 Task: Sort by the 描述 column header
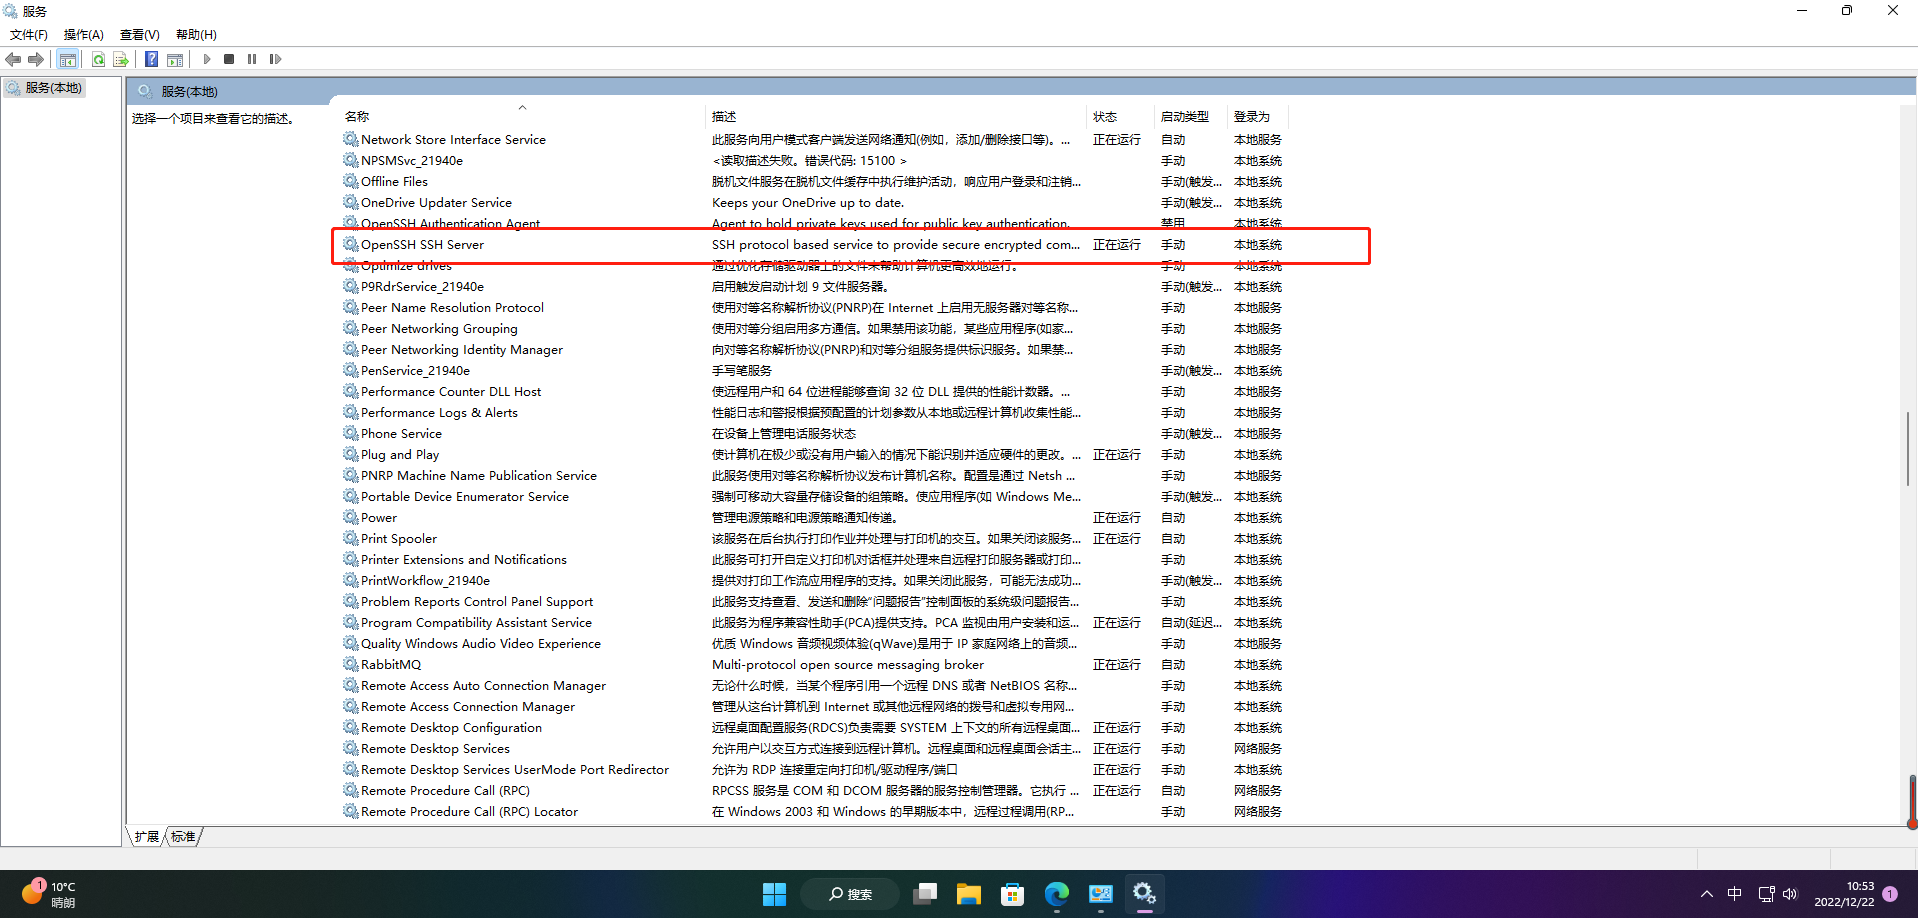tap(724, 116)
